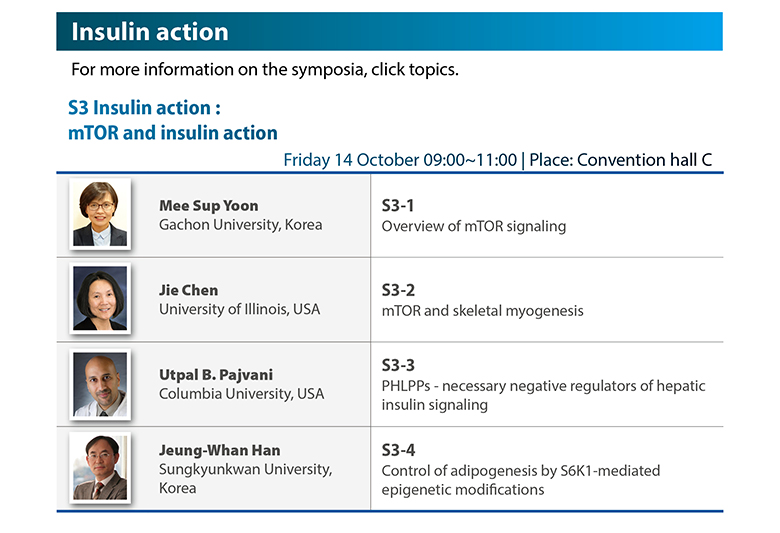Click the Insulin action banner header
This screenshot has height=533, width=780.
coord(390,31)
